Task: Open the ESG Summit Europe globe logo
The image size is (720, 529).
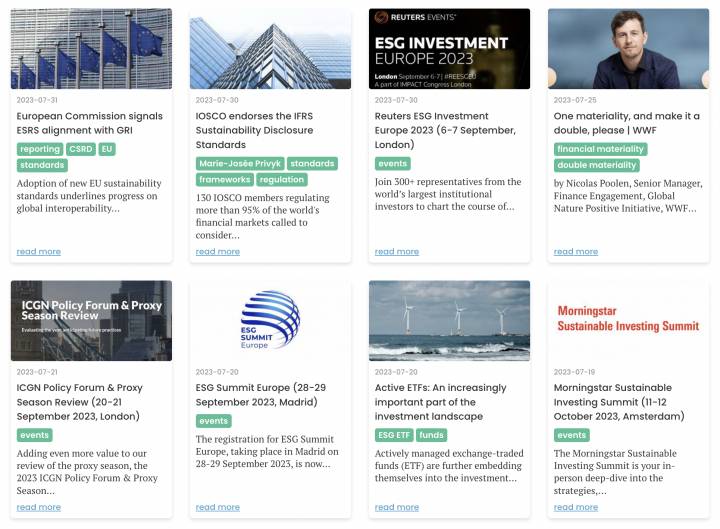Action: (270, 320)
